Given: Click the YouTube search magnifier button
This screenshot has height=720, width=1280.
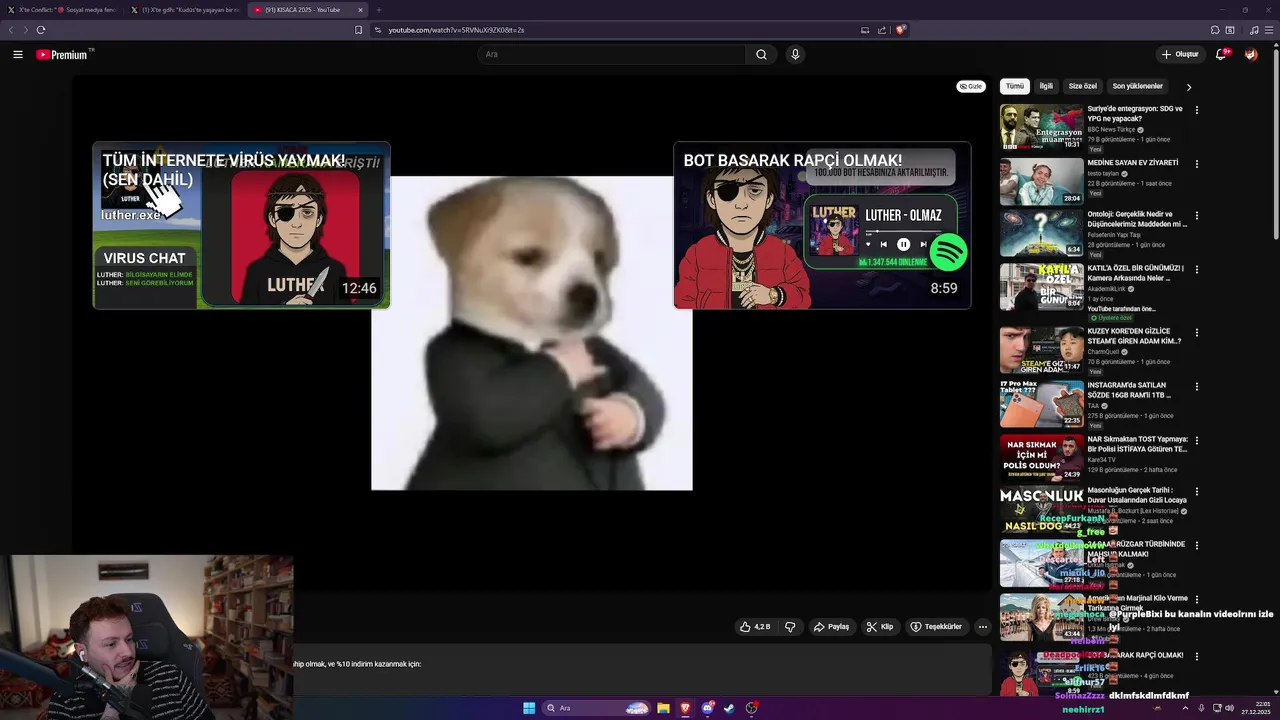Looking at the screenshot, I should (761, 54).
